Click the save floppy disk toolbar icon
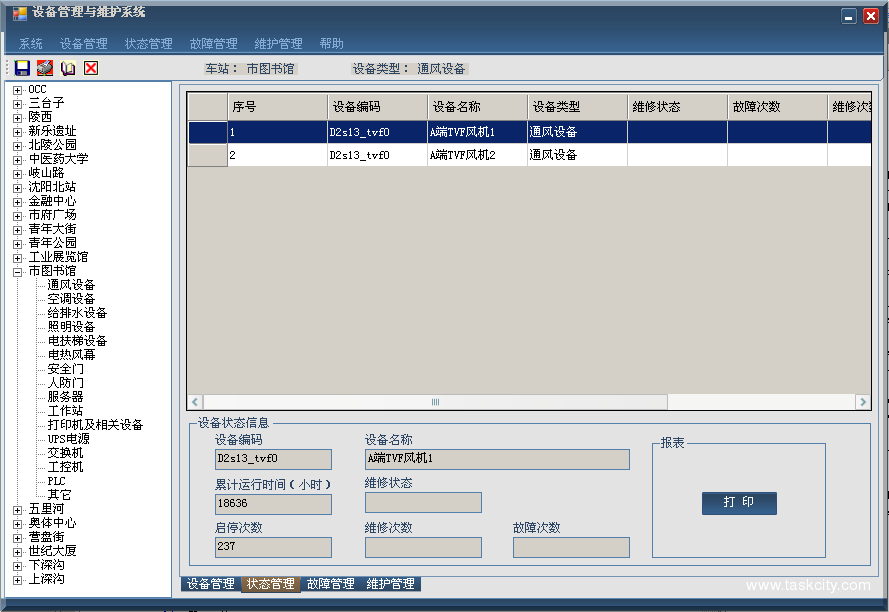 pos(22,68)
